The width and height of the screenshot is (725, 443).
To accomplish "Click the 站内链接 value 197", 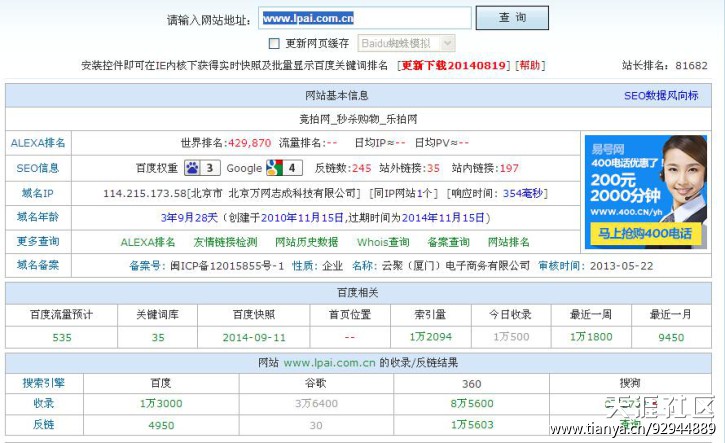I will click(509, 168).
